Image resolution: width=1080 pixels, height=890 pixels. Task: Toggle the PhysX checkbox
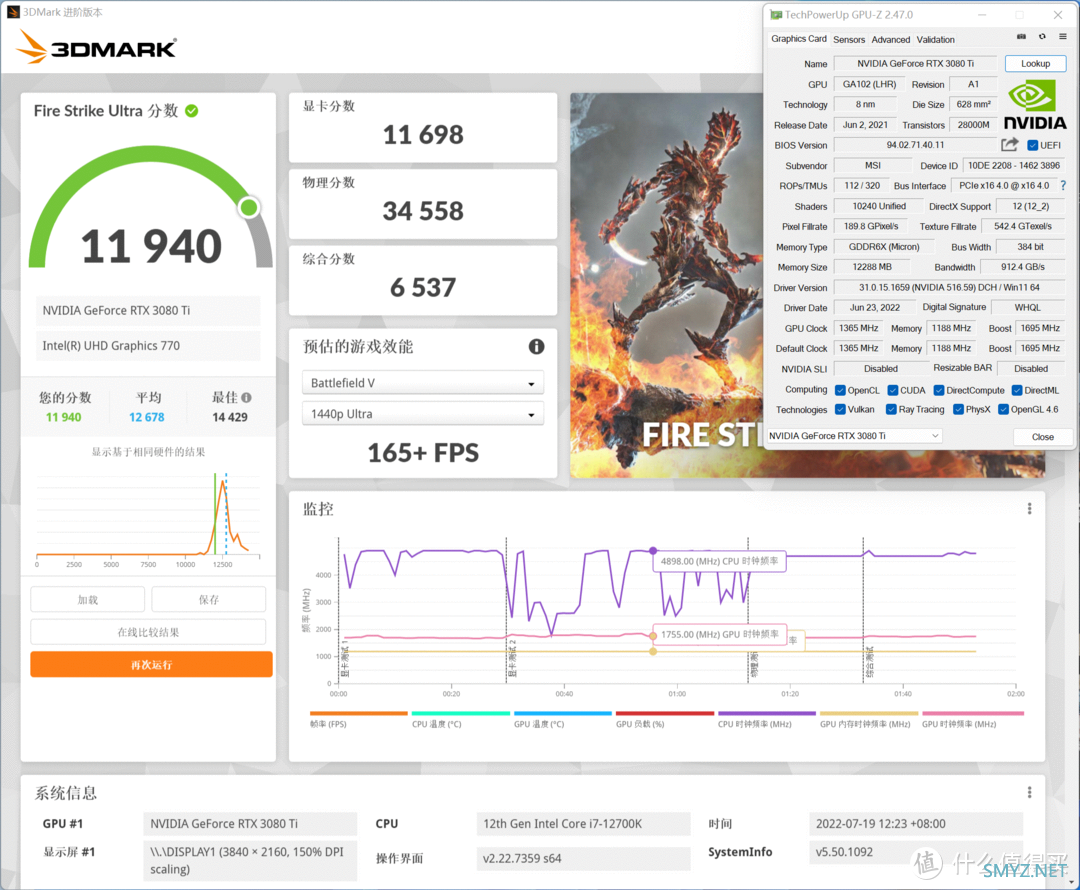958,410
